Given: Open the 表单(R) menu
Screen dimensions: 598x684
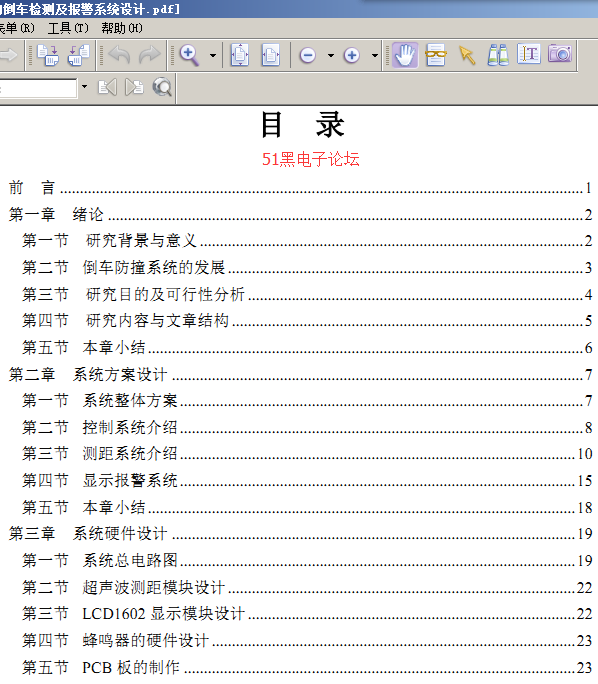Looking at the screenshot, I should (x=17, y=28).
